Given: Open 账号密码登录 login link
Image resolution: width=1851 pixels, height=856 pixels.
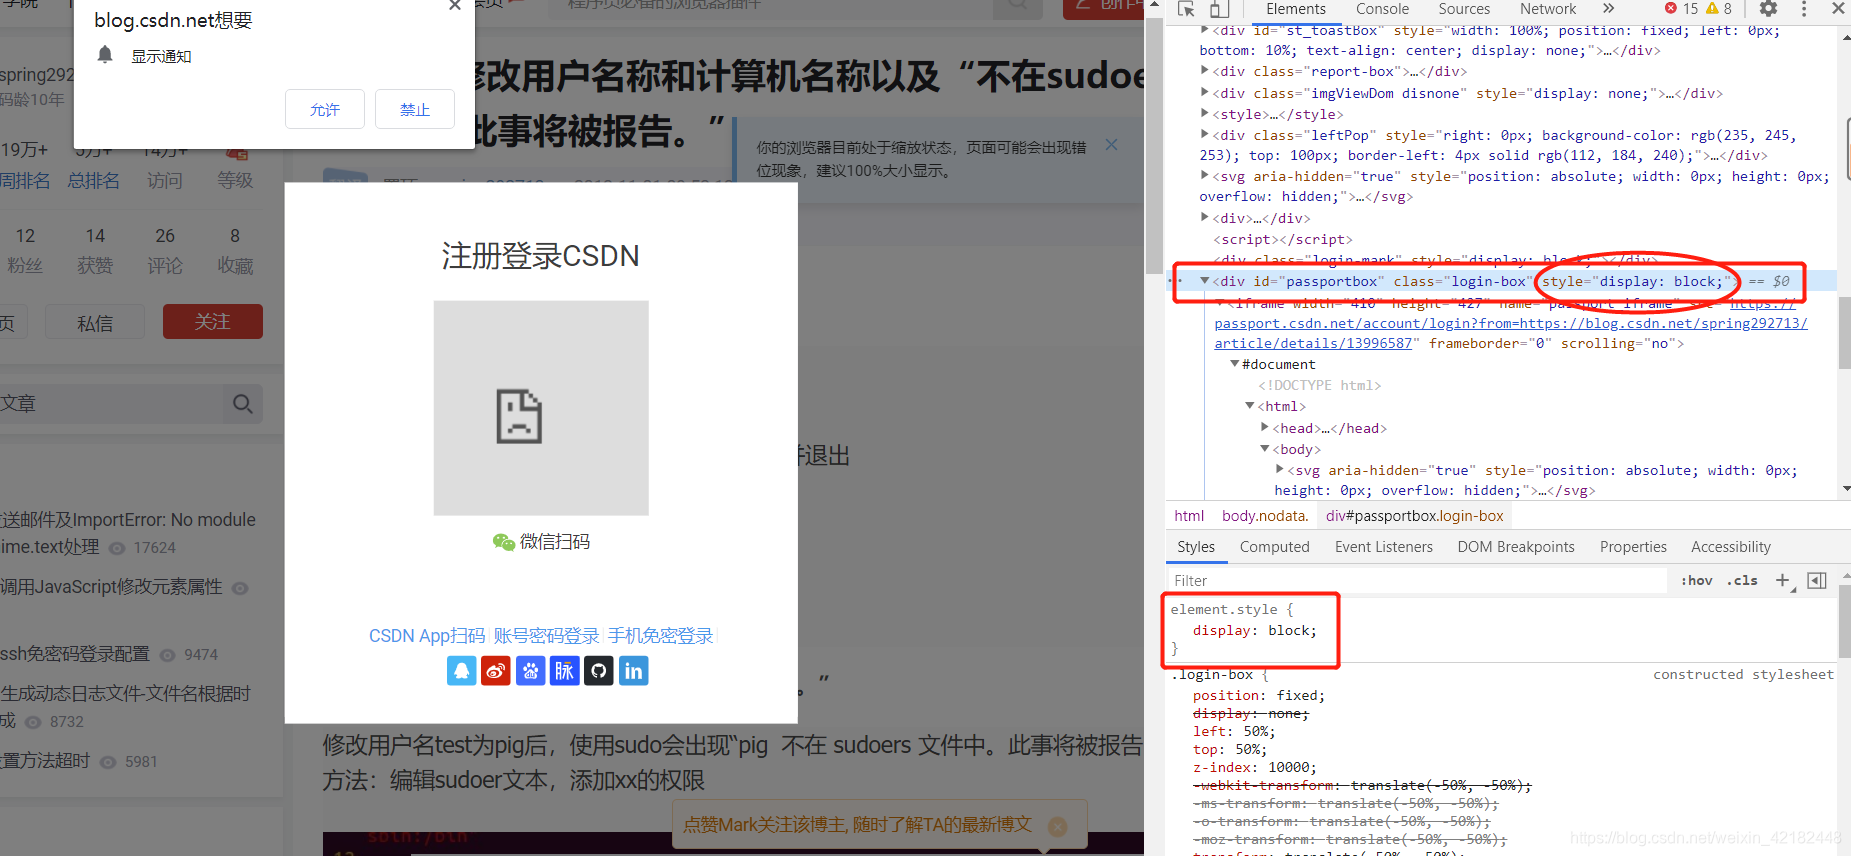Looking at the screenshot, I should coord(546,636).
